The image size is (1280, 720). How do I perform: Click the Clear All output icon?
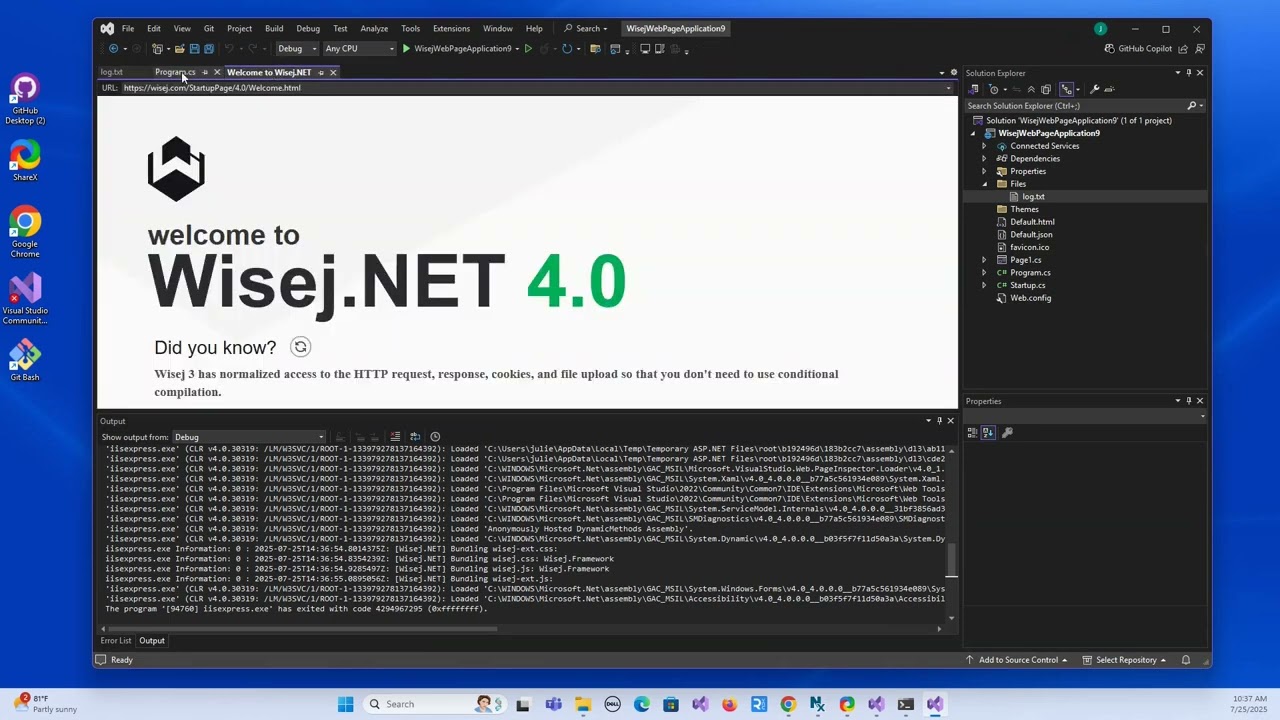pos(395,437)
